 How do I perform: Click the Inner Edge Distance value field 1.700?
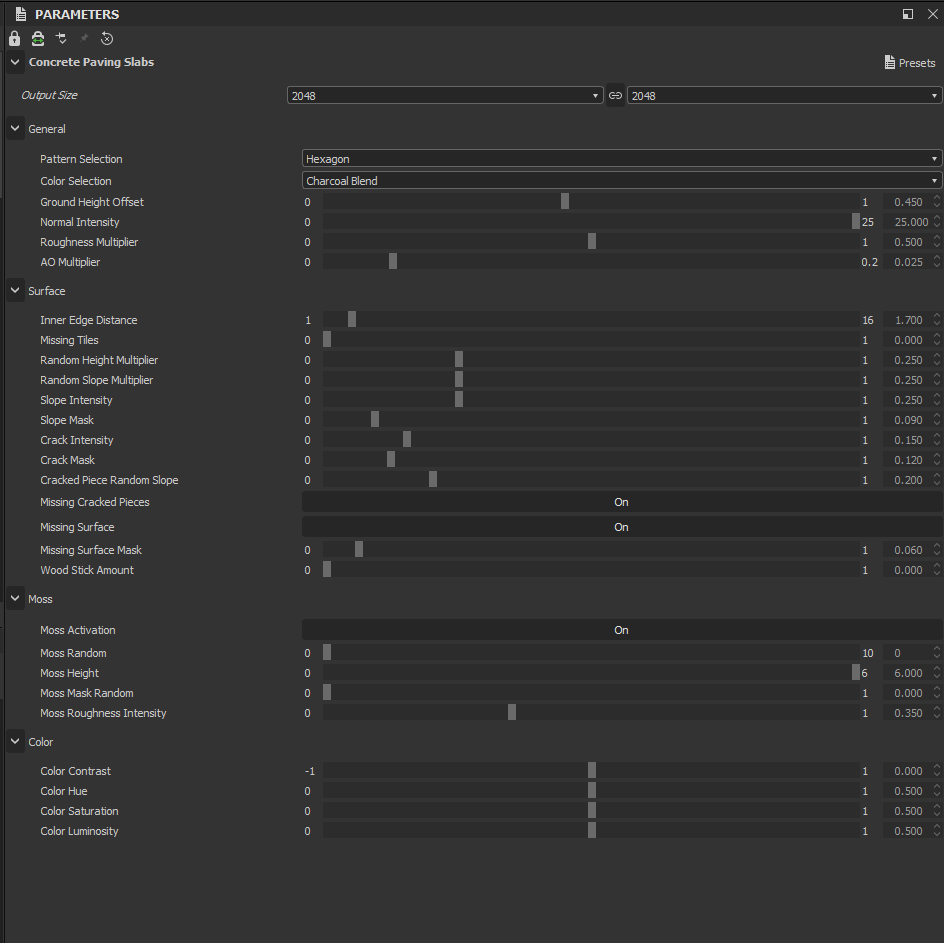point(908,320)
